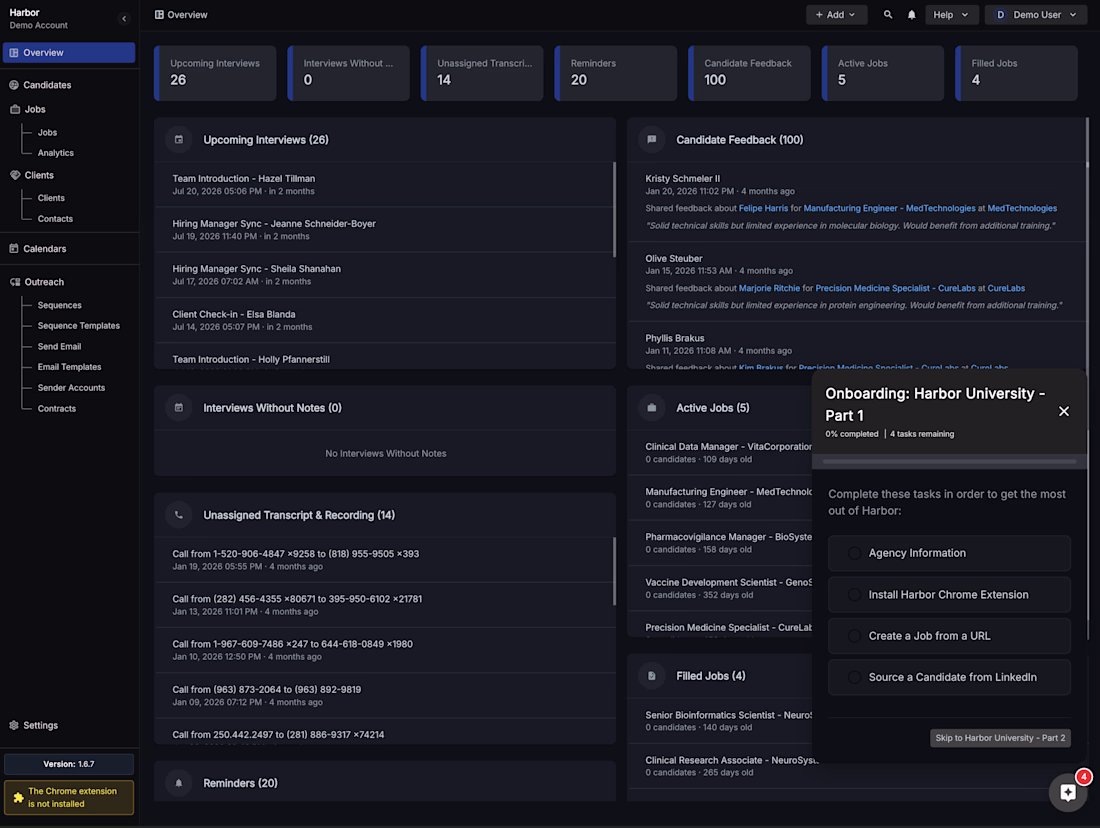This screenshot has height=828, width=1100.
Task: Open Team Introduction - Hazel Tillman interview
Action: (384, 185)
